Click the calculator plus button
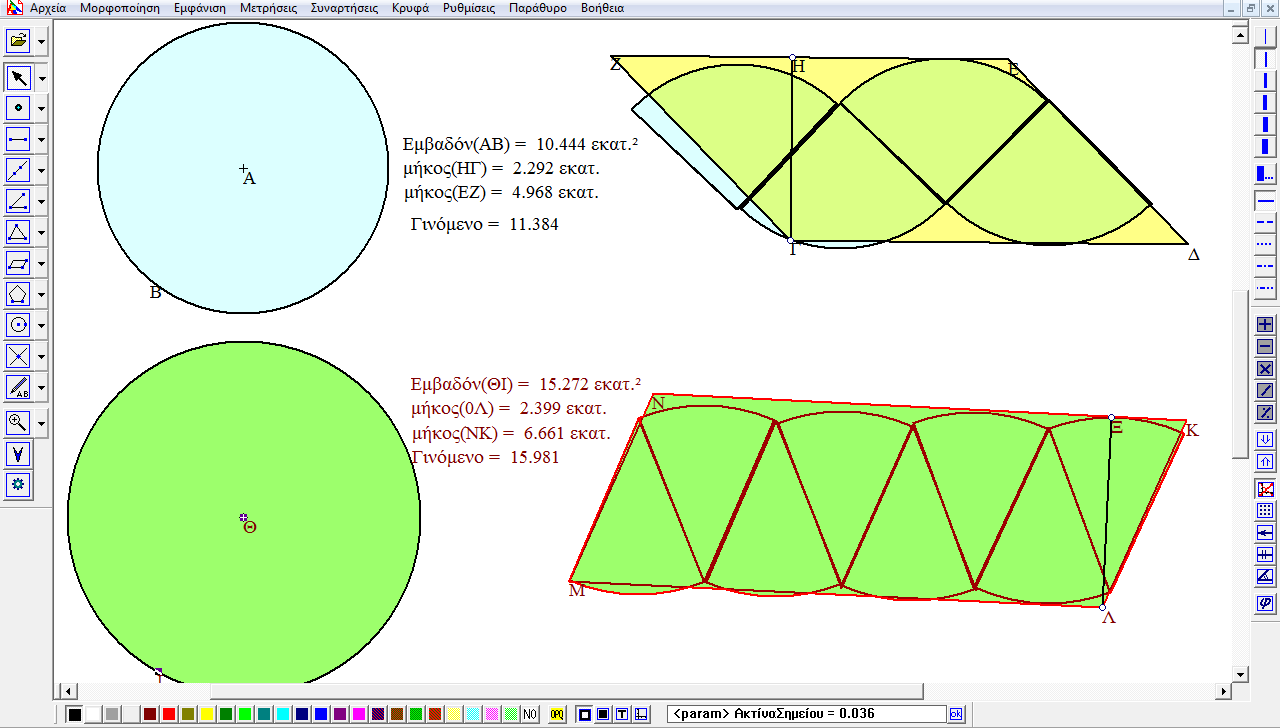Viewport: 1280px width, 728px height. (1265, 325)
